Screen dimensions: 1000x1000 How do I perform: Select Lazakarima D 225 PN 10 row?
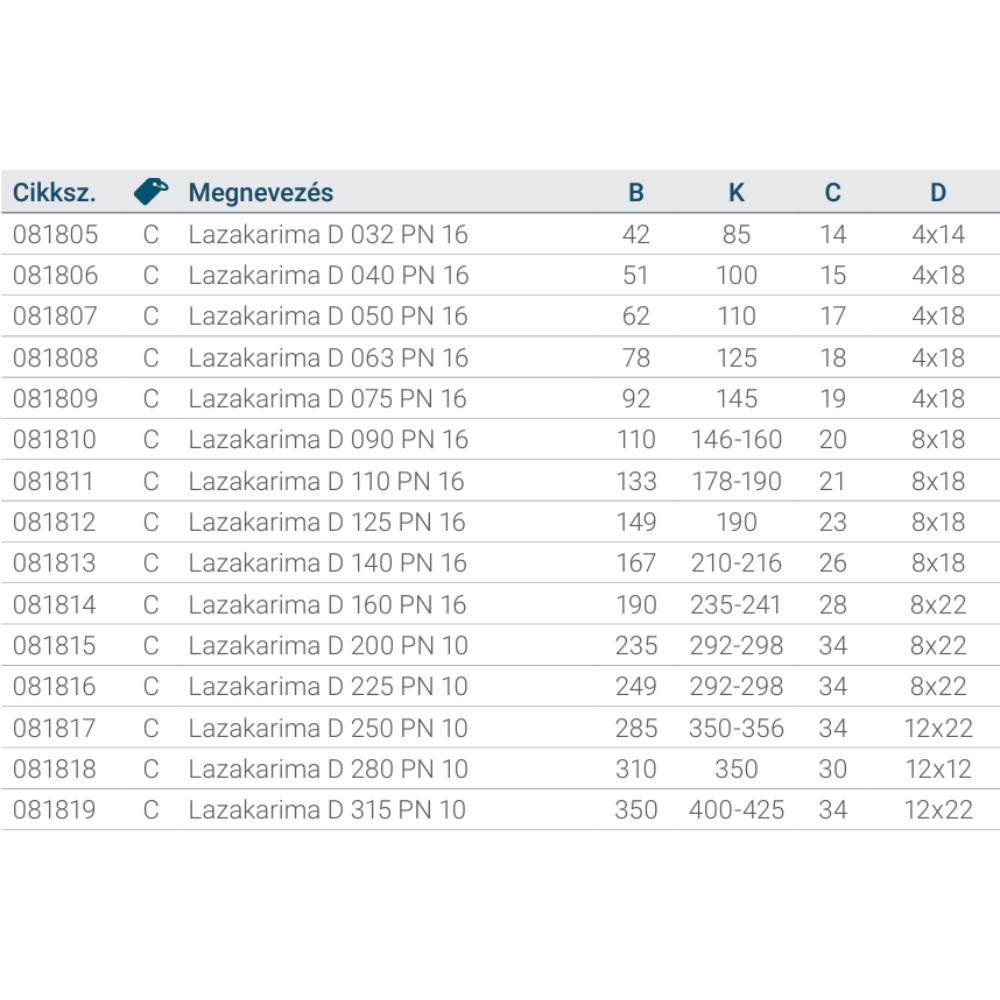click(x=328, y=687)
